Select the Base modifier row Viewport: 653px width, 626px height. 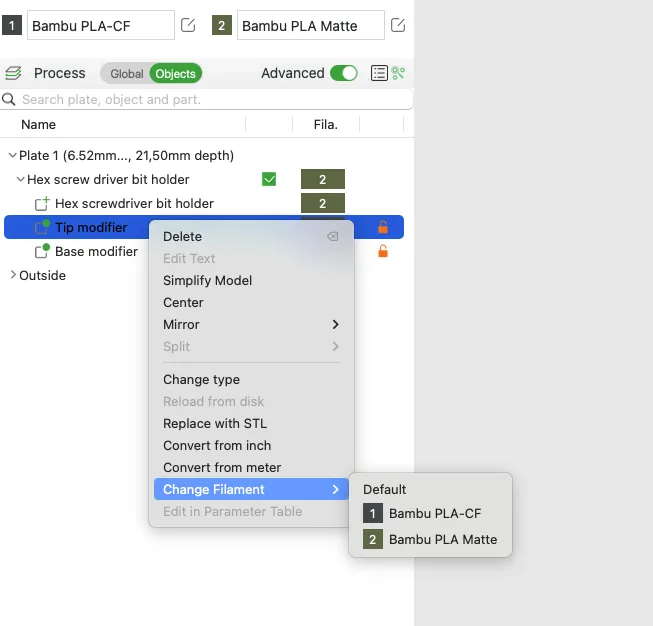(204, 251)
